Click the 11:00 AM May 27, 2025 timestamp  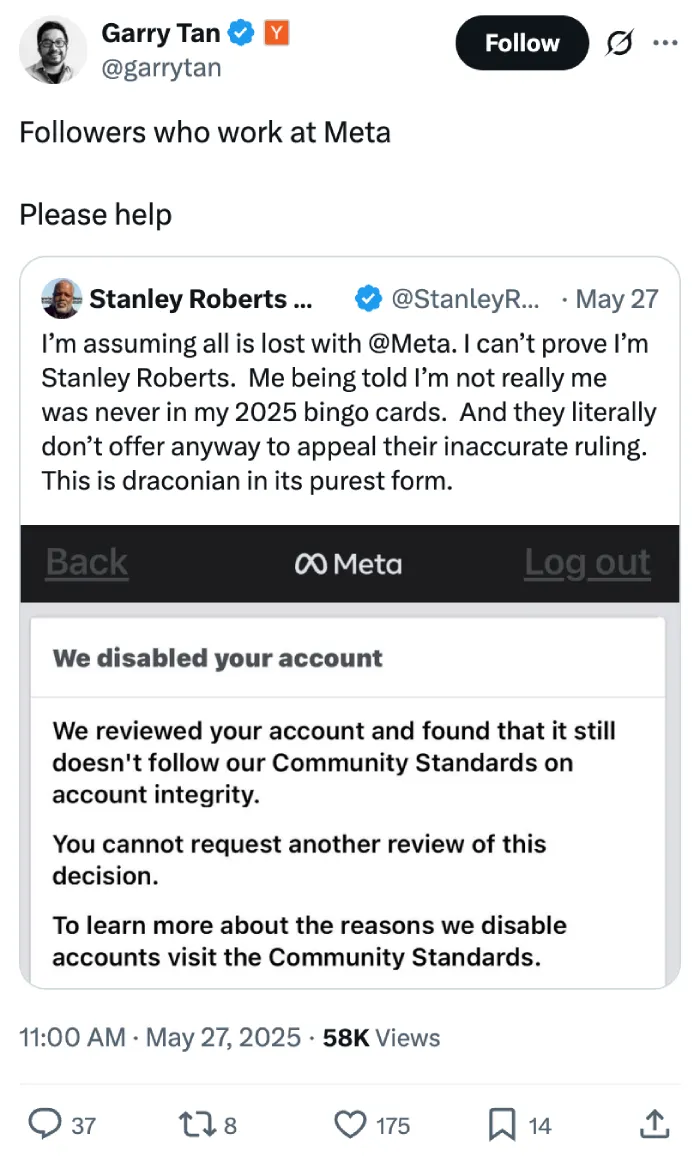click(x=160, y=1037)
